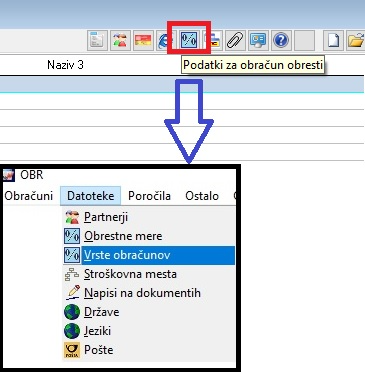Select Napisi na dokumentih entry
This screenshot has height=372, width=365.
[149, 293]
